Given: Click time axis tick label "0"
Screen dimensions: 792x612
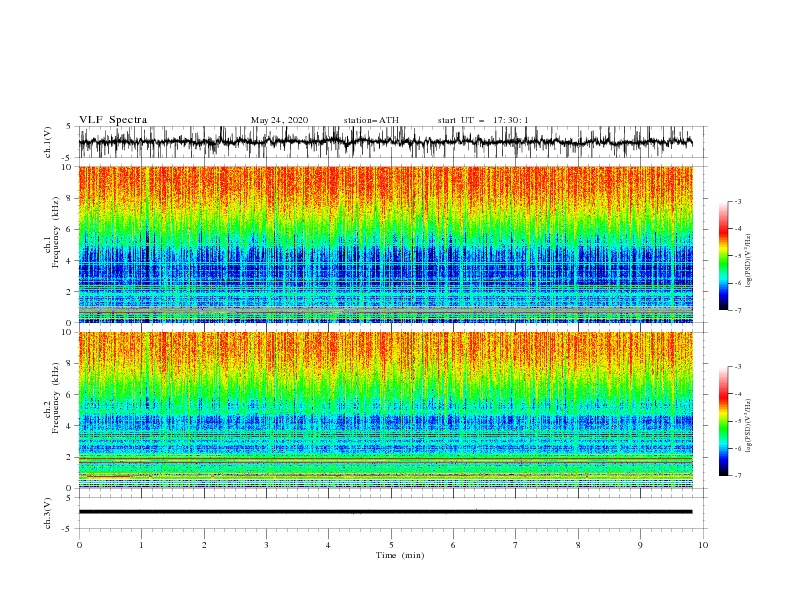Looking at the screenshot, I should [79, 545].
